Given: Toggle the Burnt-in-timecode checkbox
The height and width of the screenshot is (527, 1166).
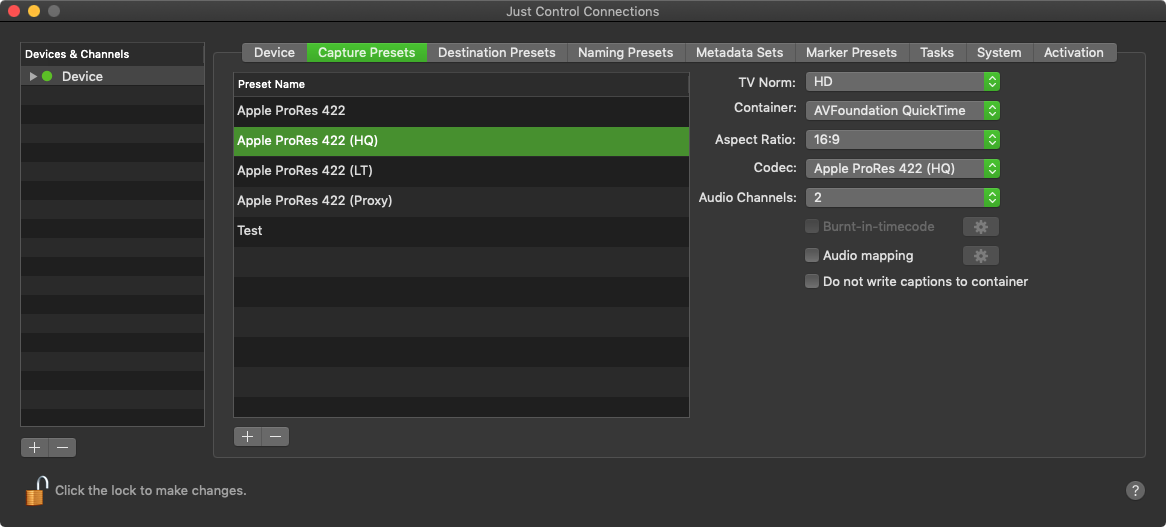Looking at the screenshot, I should tap(812, 227).
